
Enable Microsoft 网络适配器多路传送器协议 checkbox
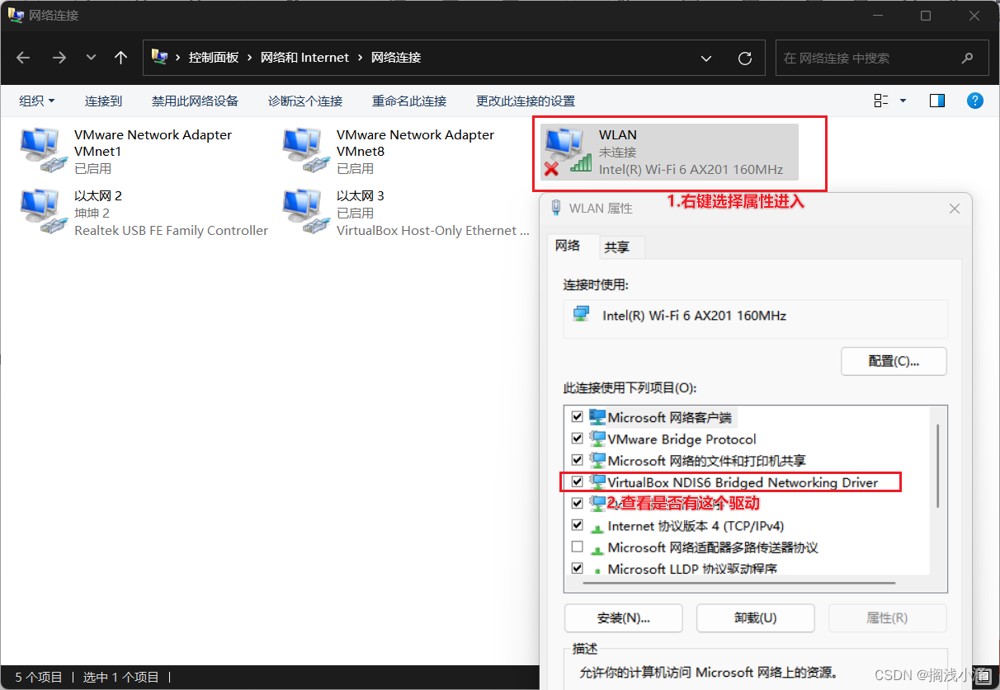click(577, 547)
